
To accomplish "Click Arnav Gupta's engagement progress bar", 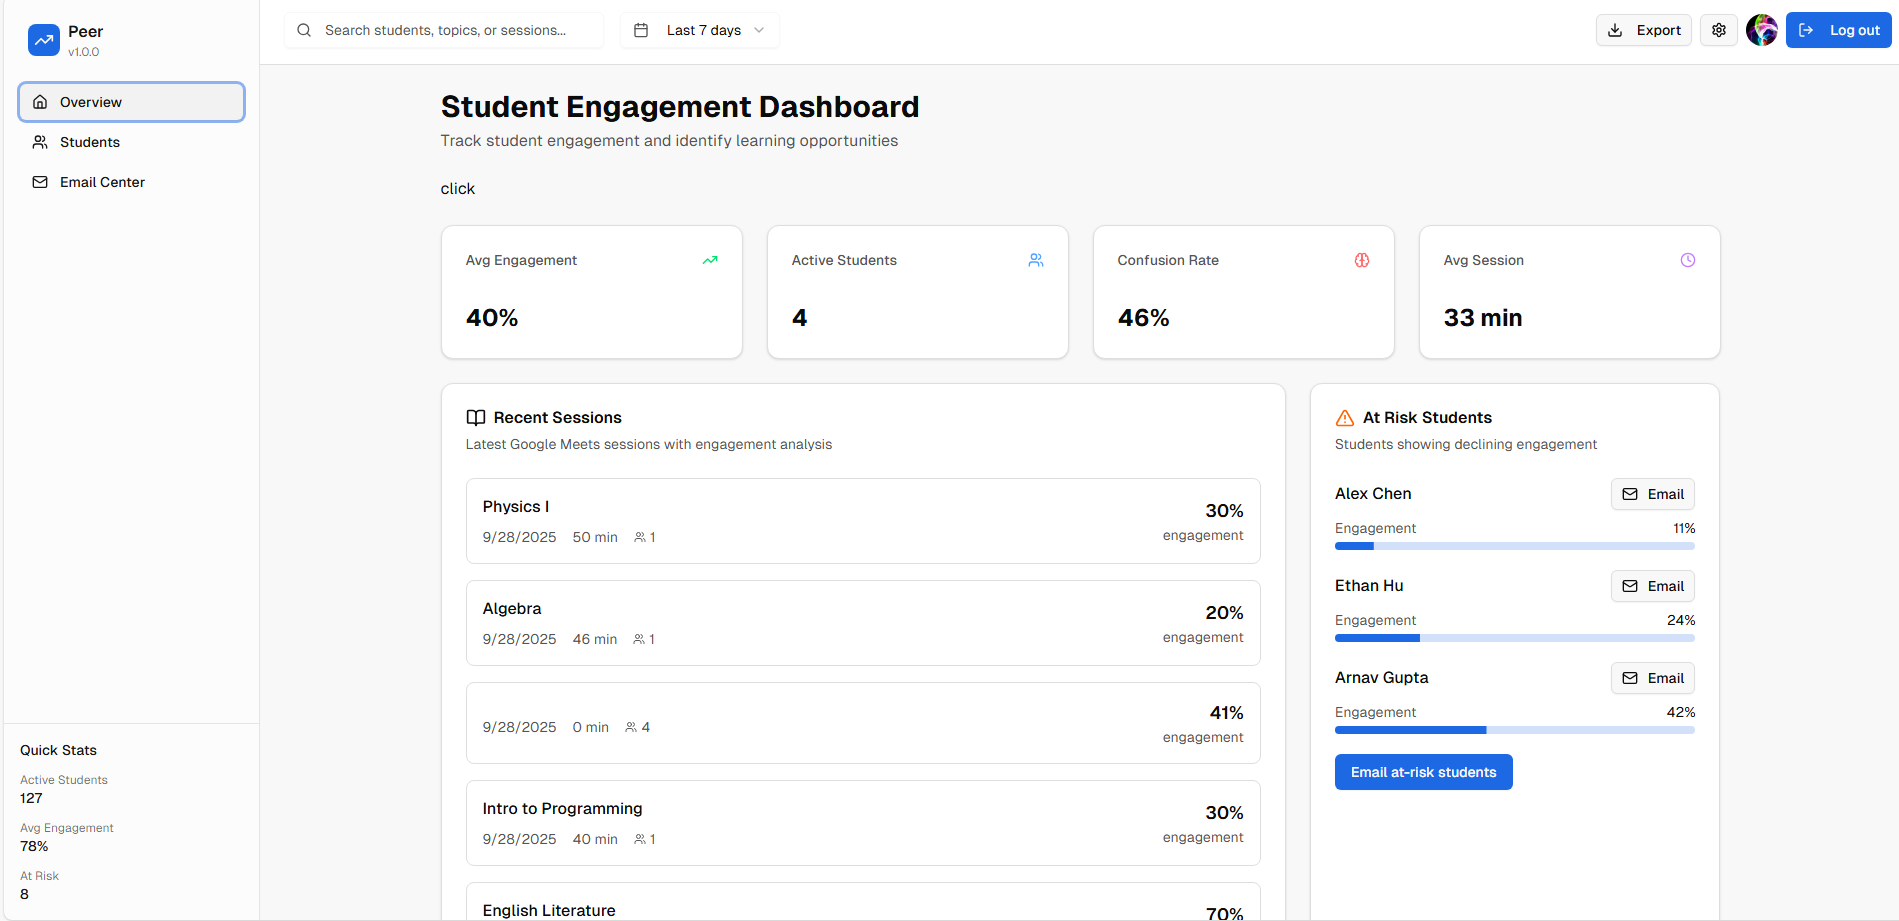I will pos(1515,730).
